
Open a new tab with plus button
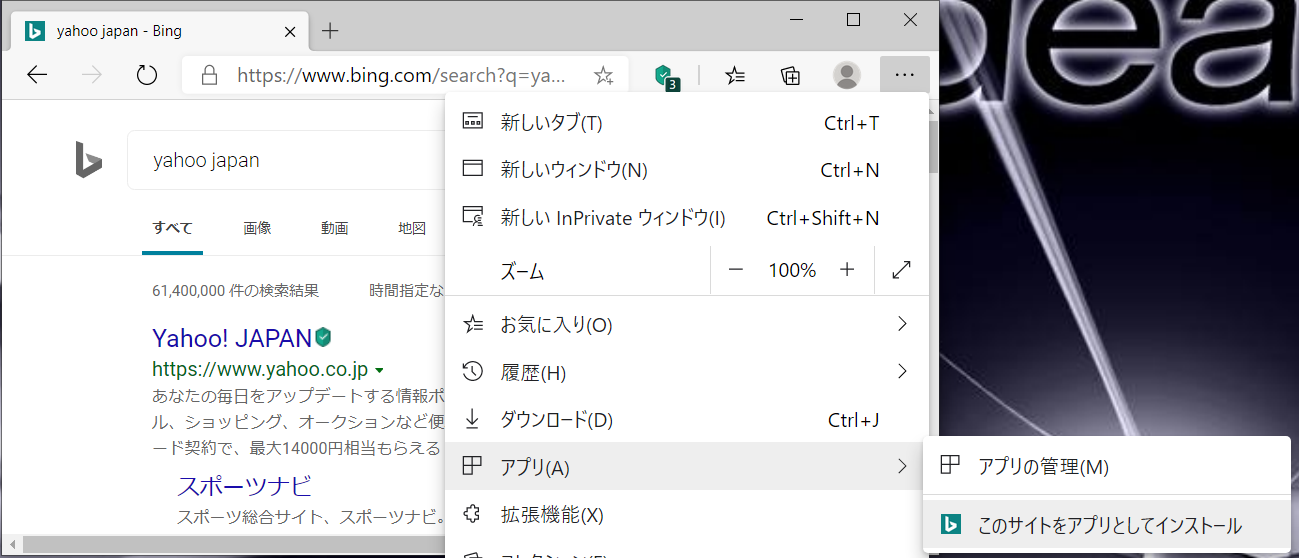(x=331, y=31)
